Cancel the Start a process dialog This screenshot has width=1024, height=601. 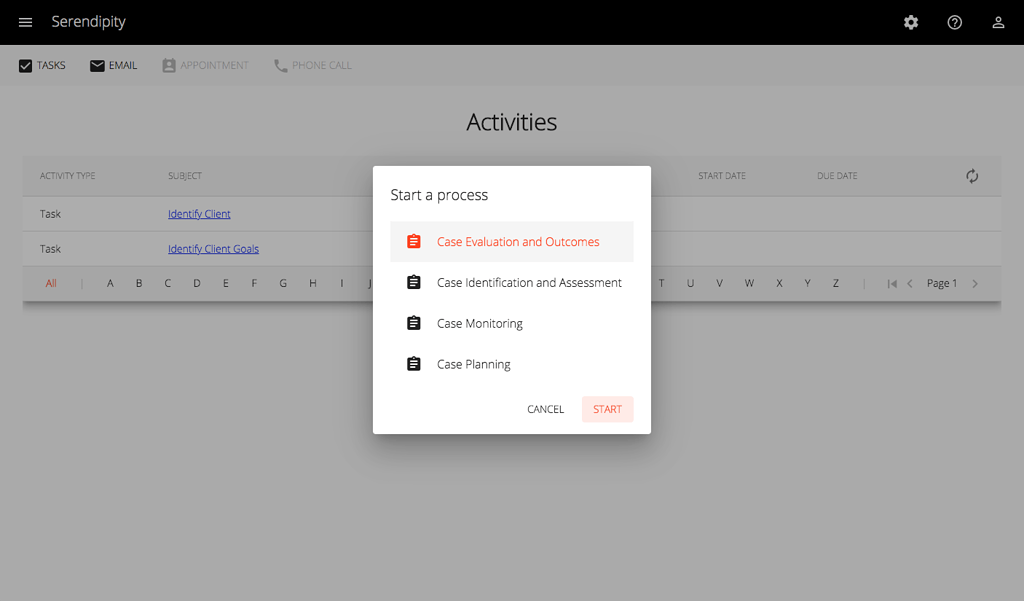[x=545, y=409]
